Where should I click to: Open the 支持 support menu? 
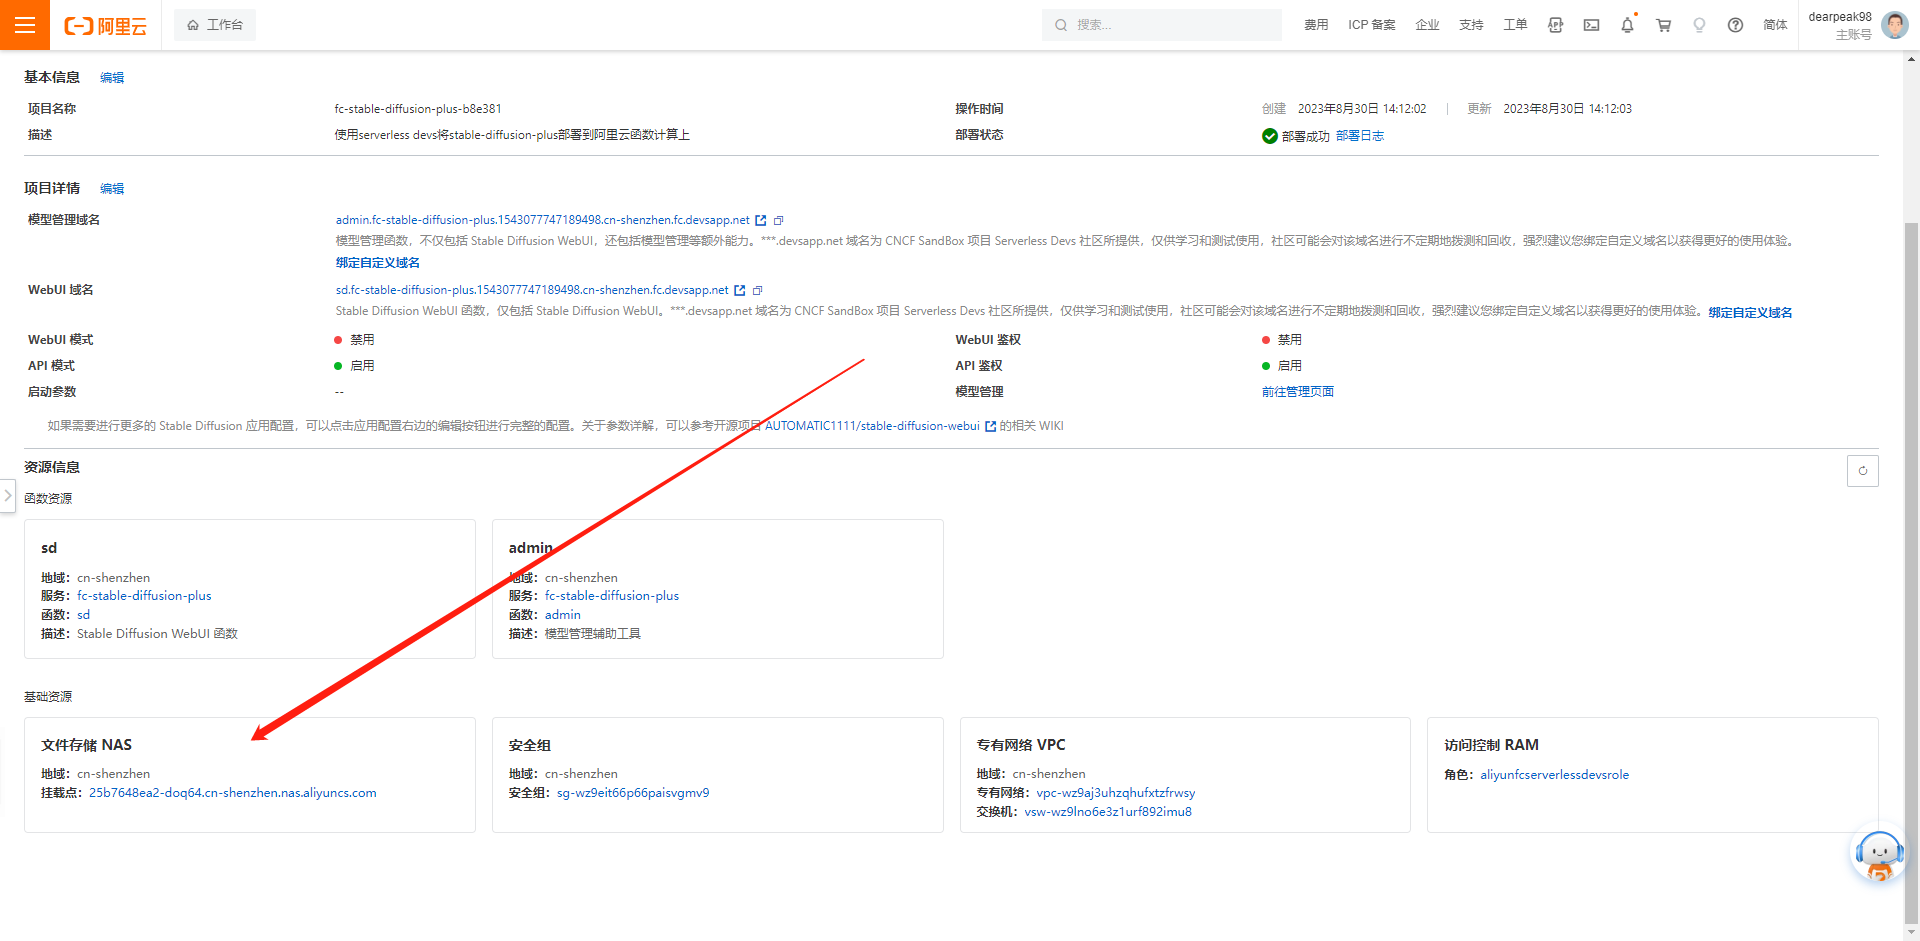pos(1471,25)
